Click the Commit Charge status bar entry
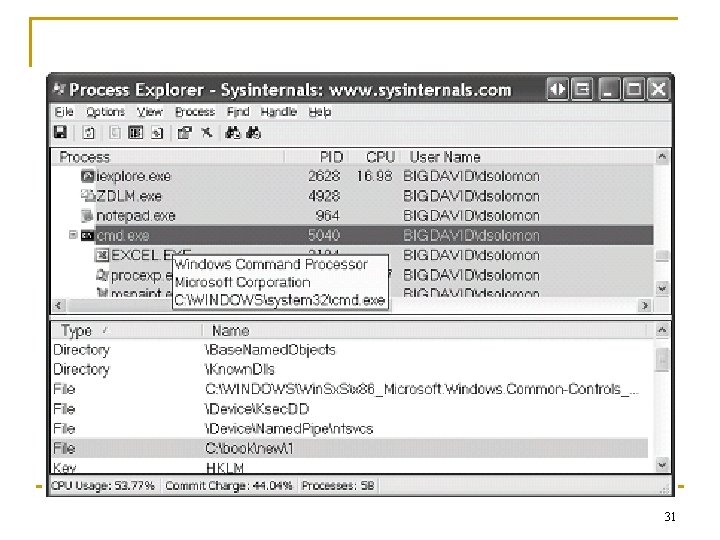The width and height of the screenshot is (720, 540). coord(229,485)
